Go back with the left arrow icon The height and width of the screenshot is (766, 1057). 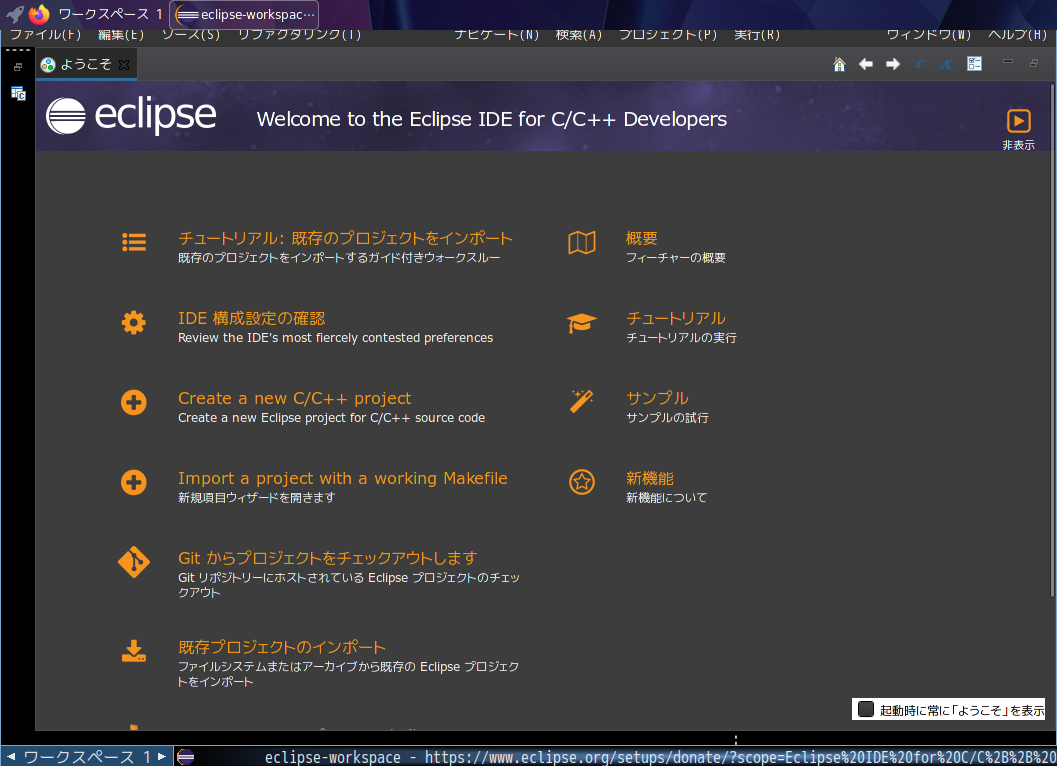click(866, 64)
